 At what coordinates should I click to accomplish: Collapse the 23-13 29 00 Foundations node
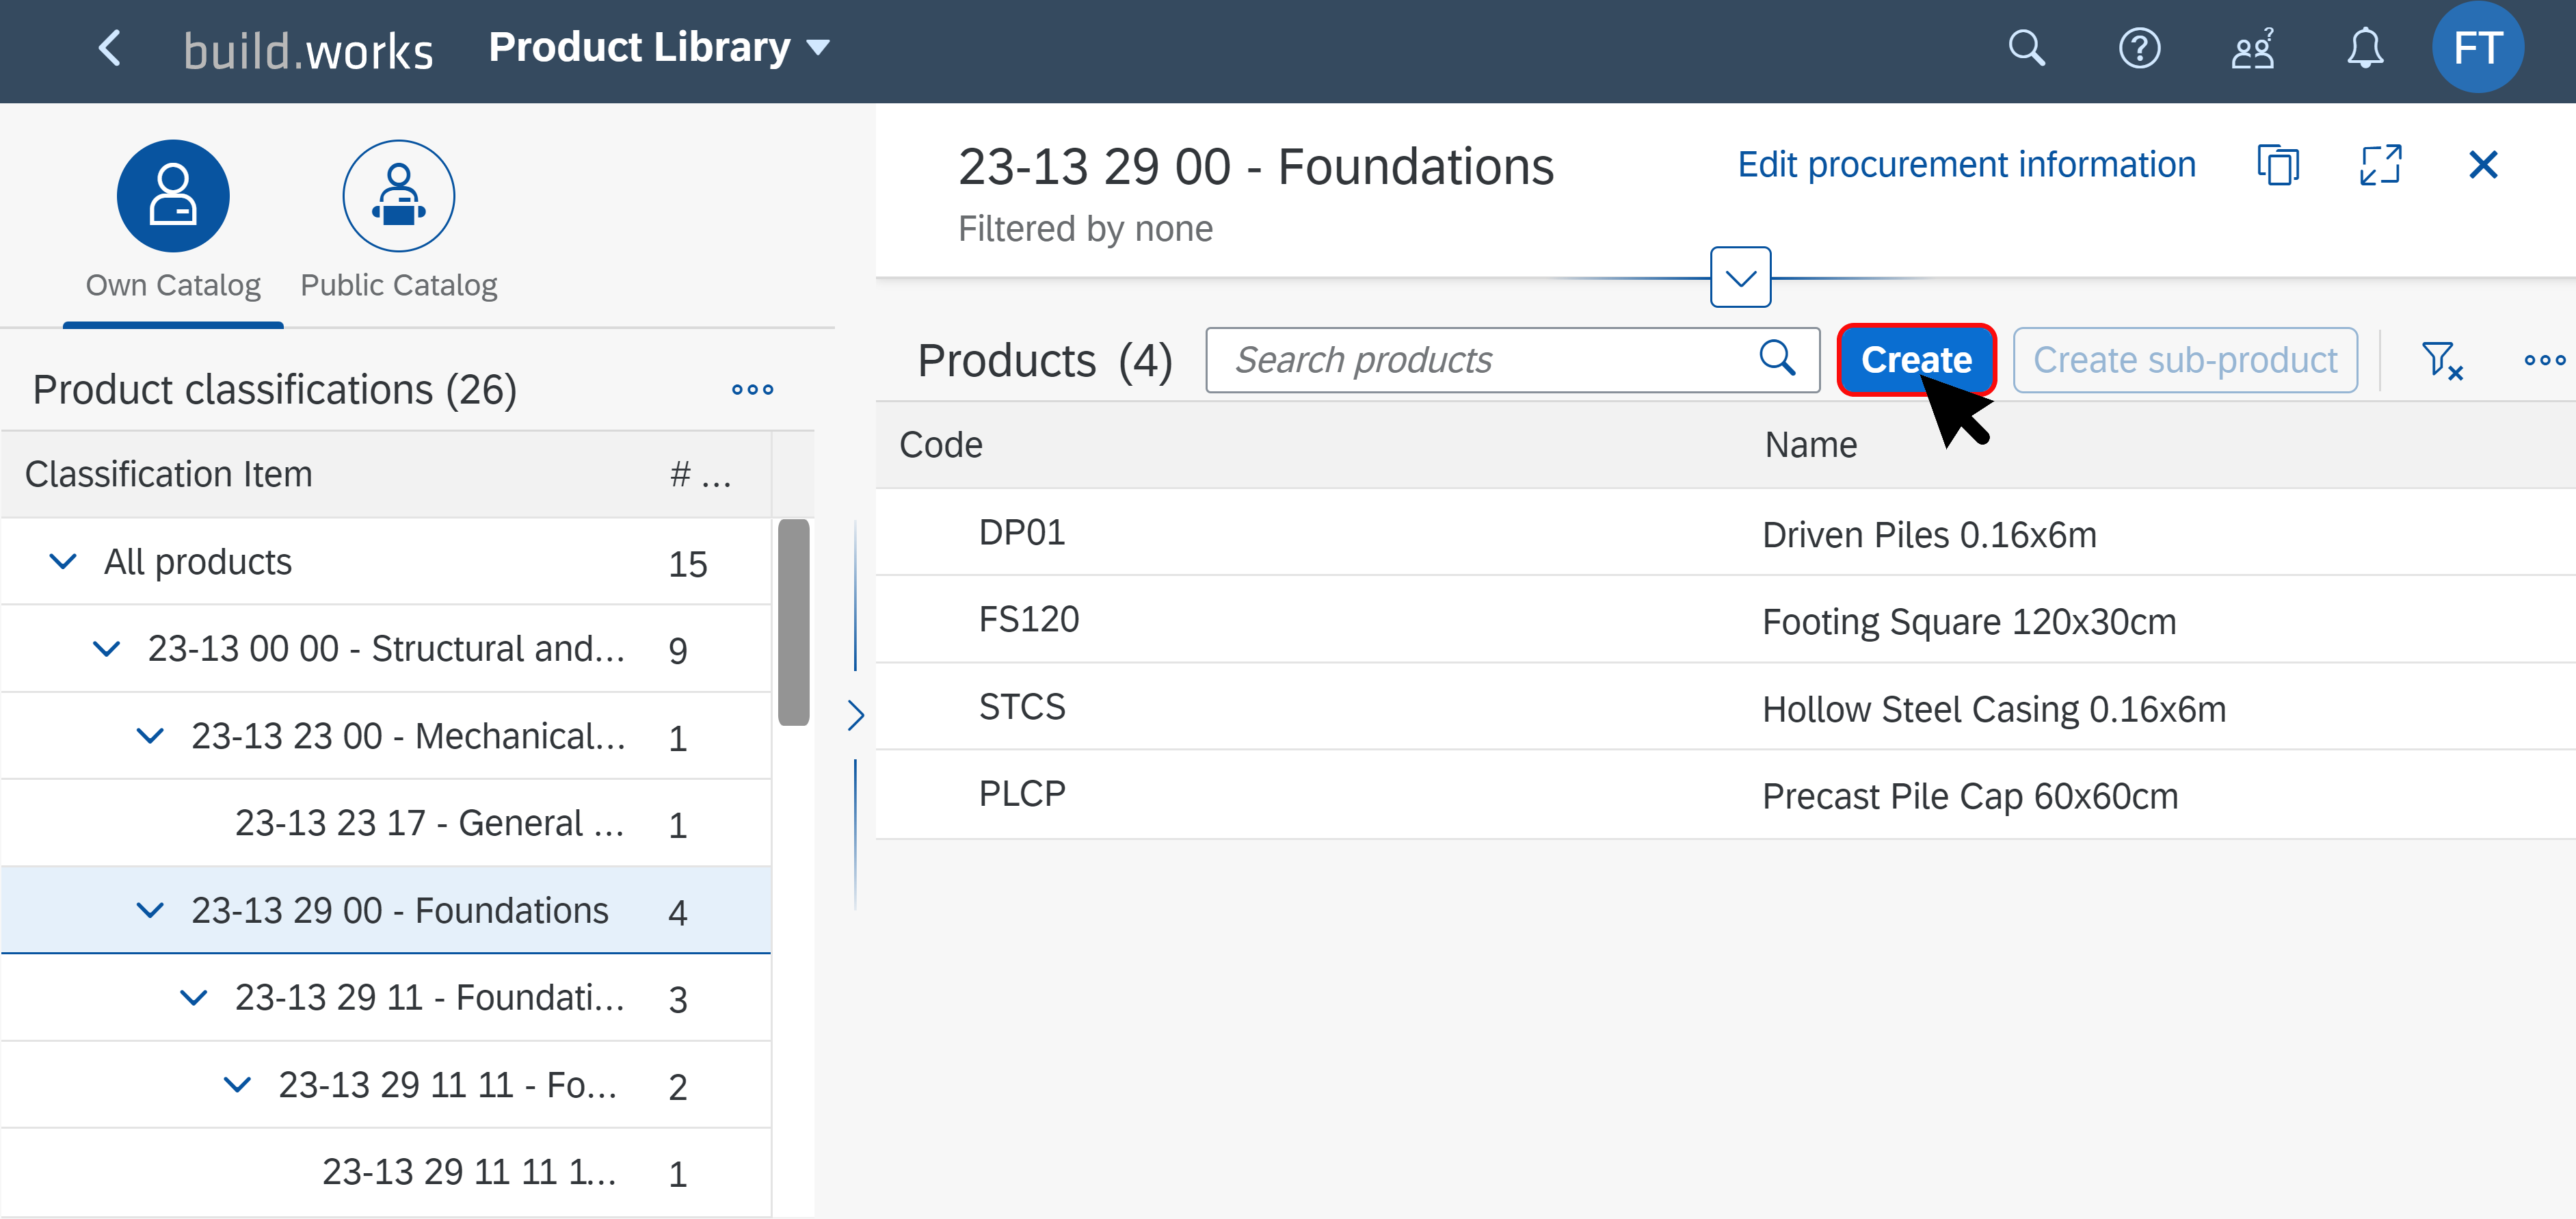click(x=150, y=911)
